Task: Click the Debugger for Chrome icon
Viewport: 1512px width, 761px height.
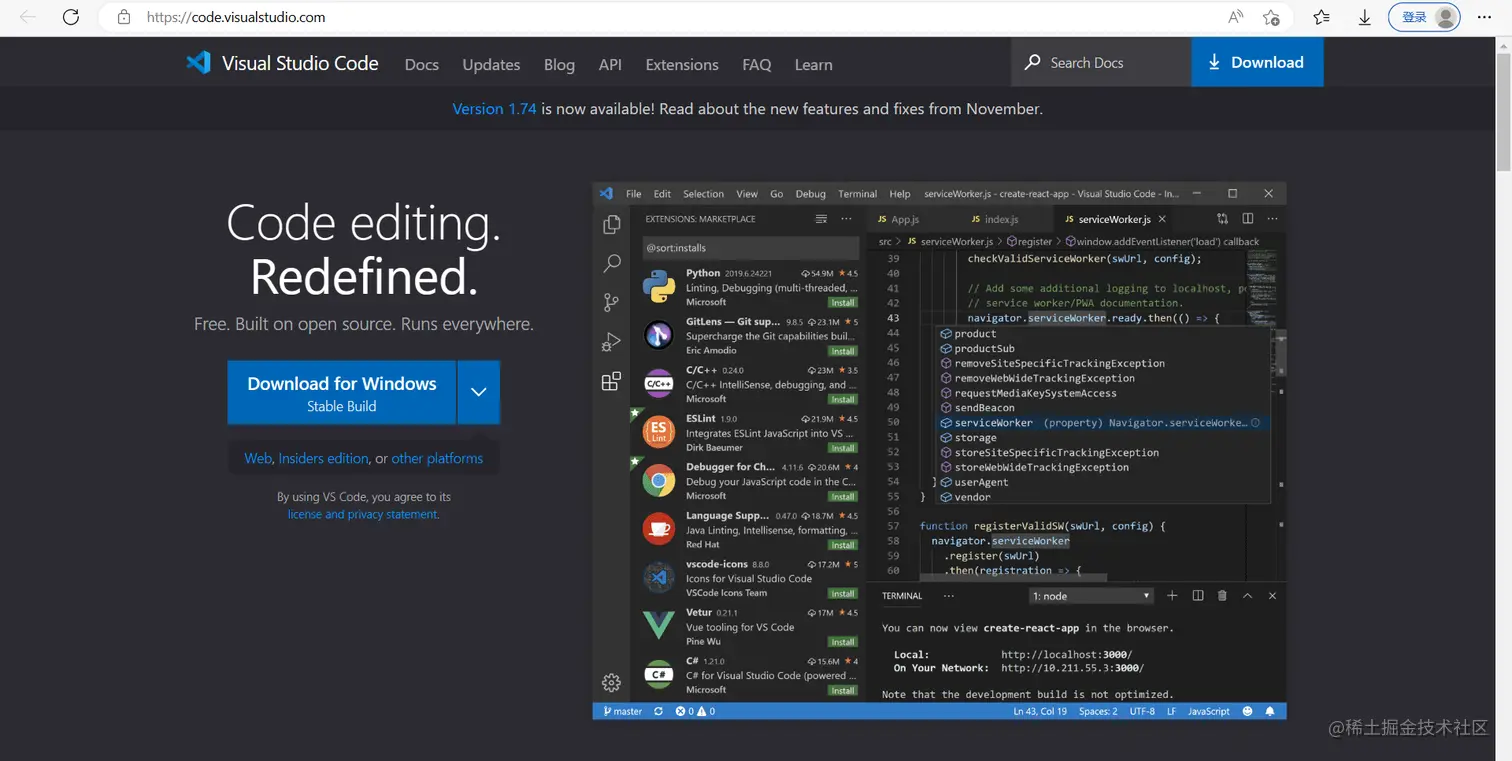Action: point(658,481)
